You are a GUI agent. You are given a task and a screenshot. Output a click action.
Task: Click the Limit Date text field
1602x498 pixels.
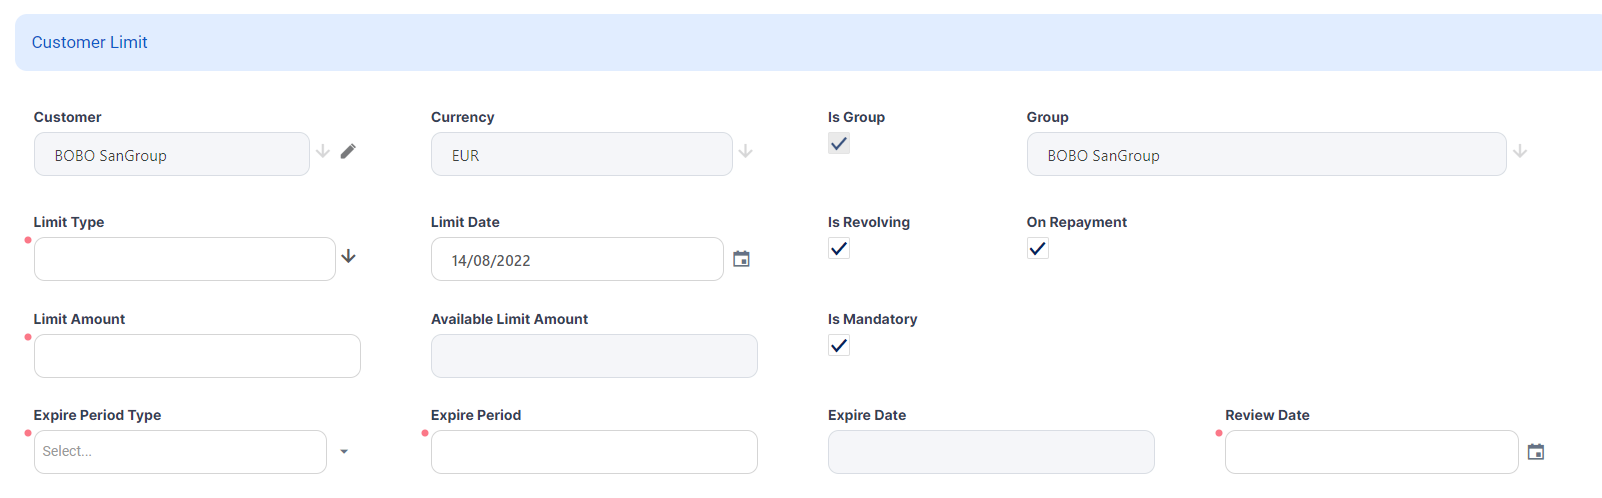click(576, 259)
